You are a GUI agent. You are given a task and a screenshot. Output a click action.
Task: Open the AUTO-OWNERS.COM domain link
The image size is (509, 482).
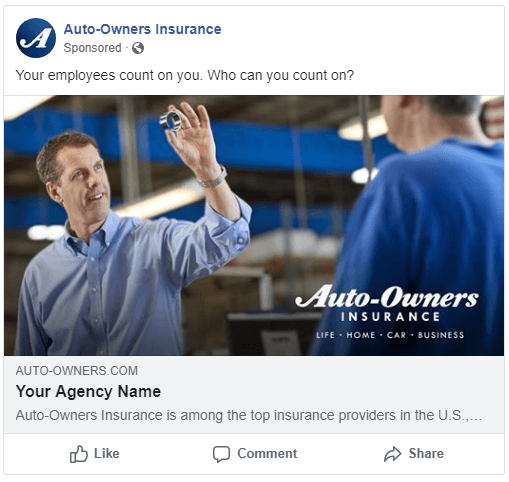[77, 371]
